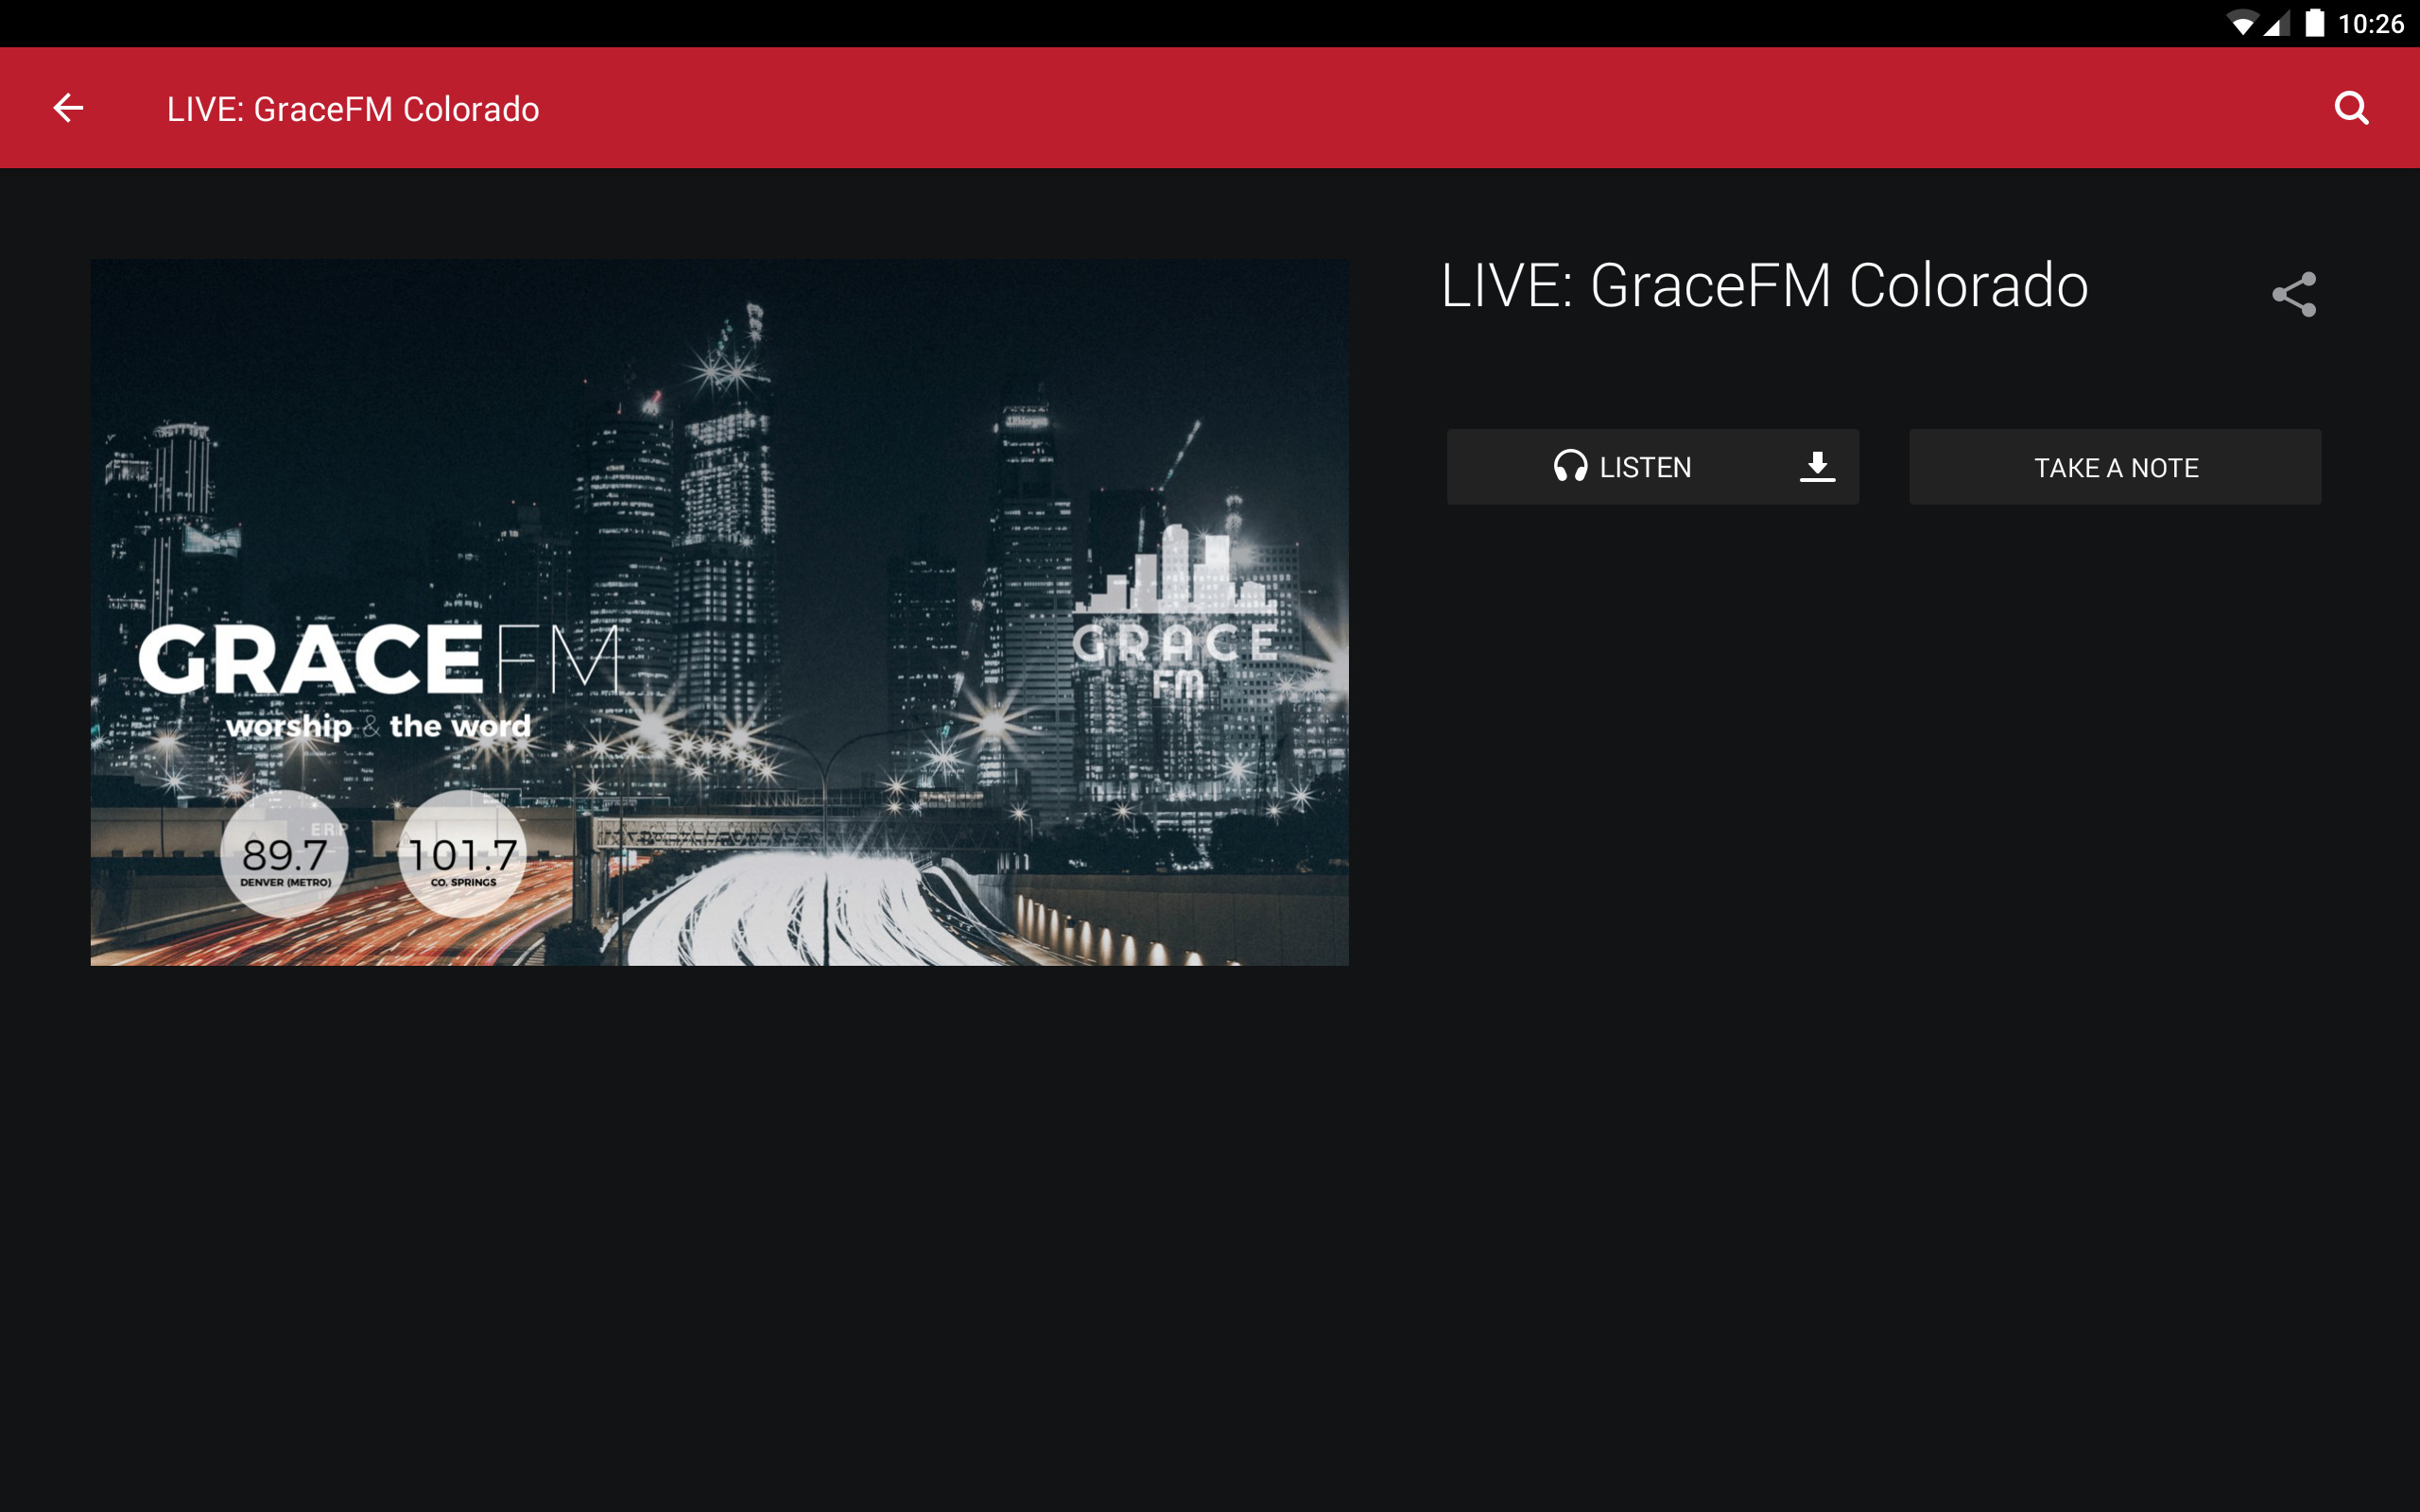This screenshot has height=1512, width=2420.
Task: Select the red app bar title text
Action: (x=353, y=109)
